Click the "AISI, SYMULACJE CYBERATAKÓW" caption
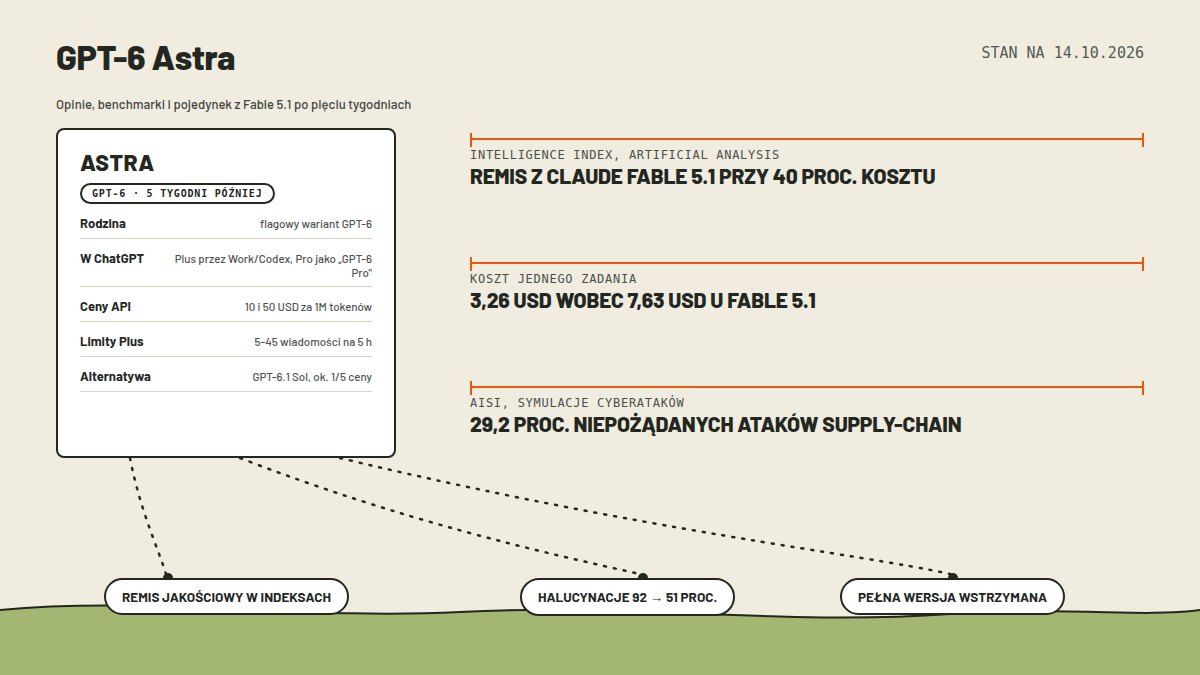Image resolution: width=1200 pixels, height=675 pixels. coord(577,403)
